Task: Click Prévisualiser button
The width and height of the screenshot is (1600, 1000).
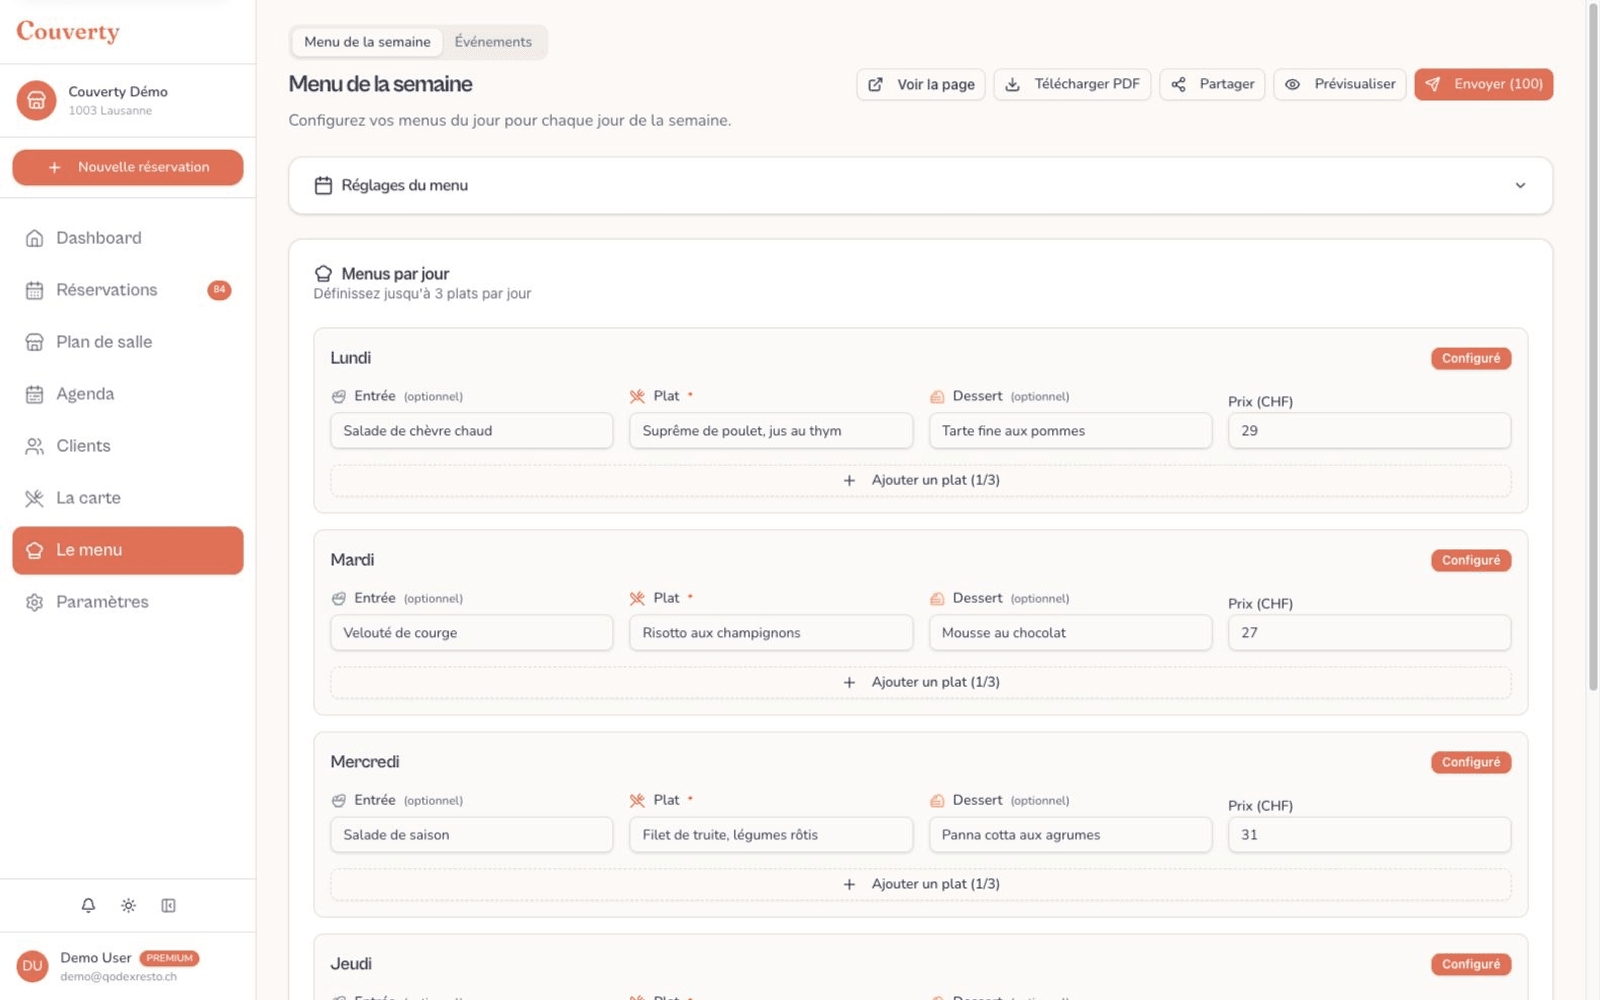Action: 1340,85
